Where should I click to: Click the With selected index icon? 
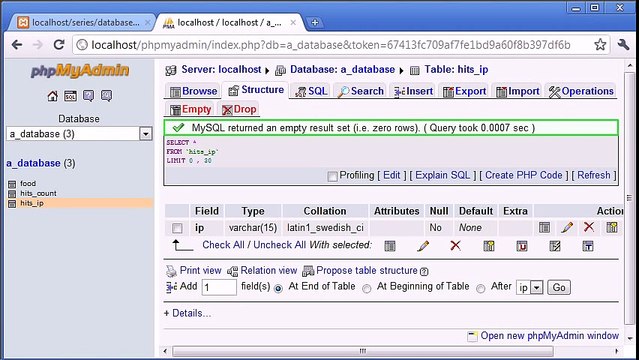[555, 246]
